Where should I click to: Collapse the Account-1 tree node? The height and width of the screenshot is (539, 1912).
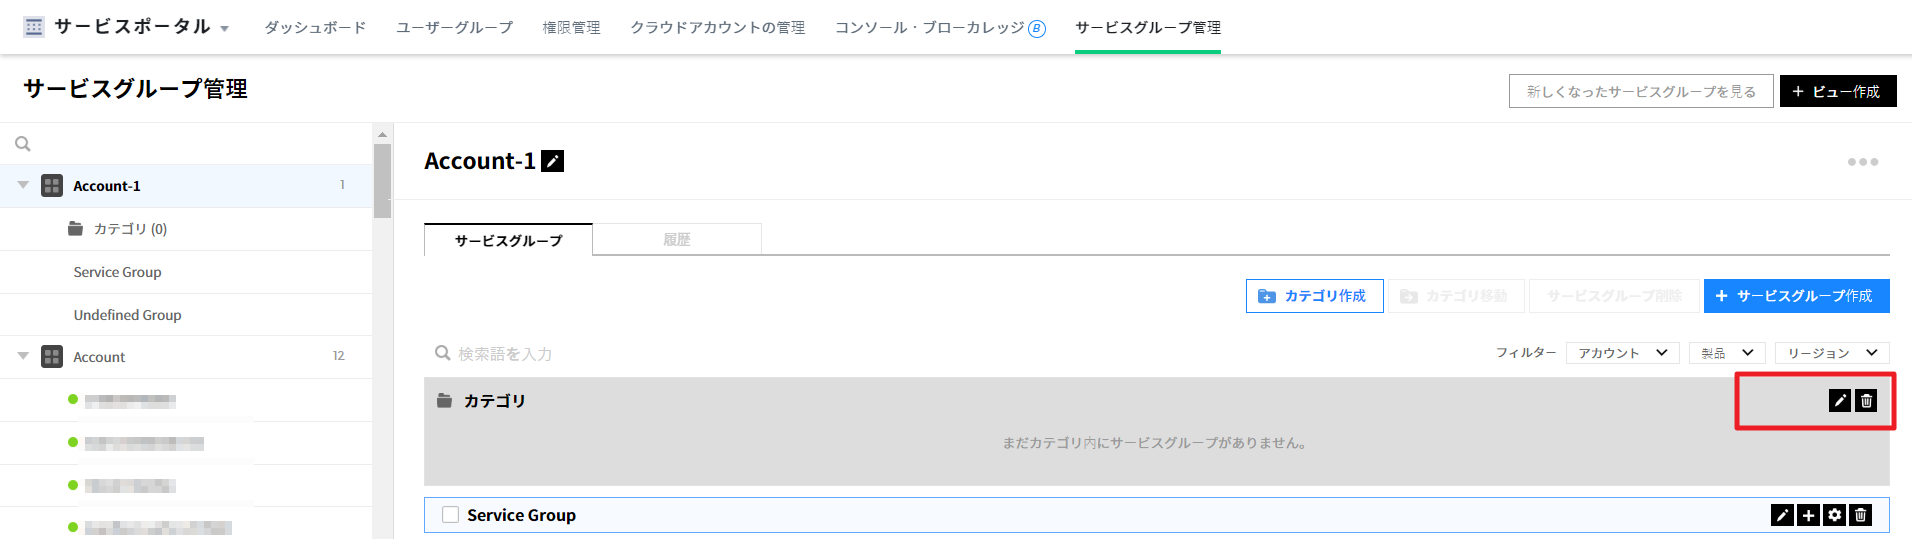[23, 185]
